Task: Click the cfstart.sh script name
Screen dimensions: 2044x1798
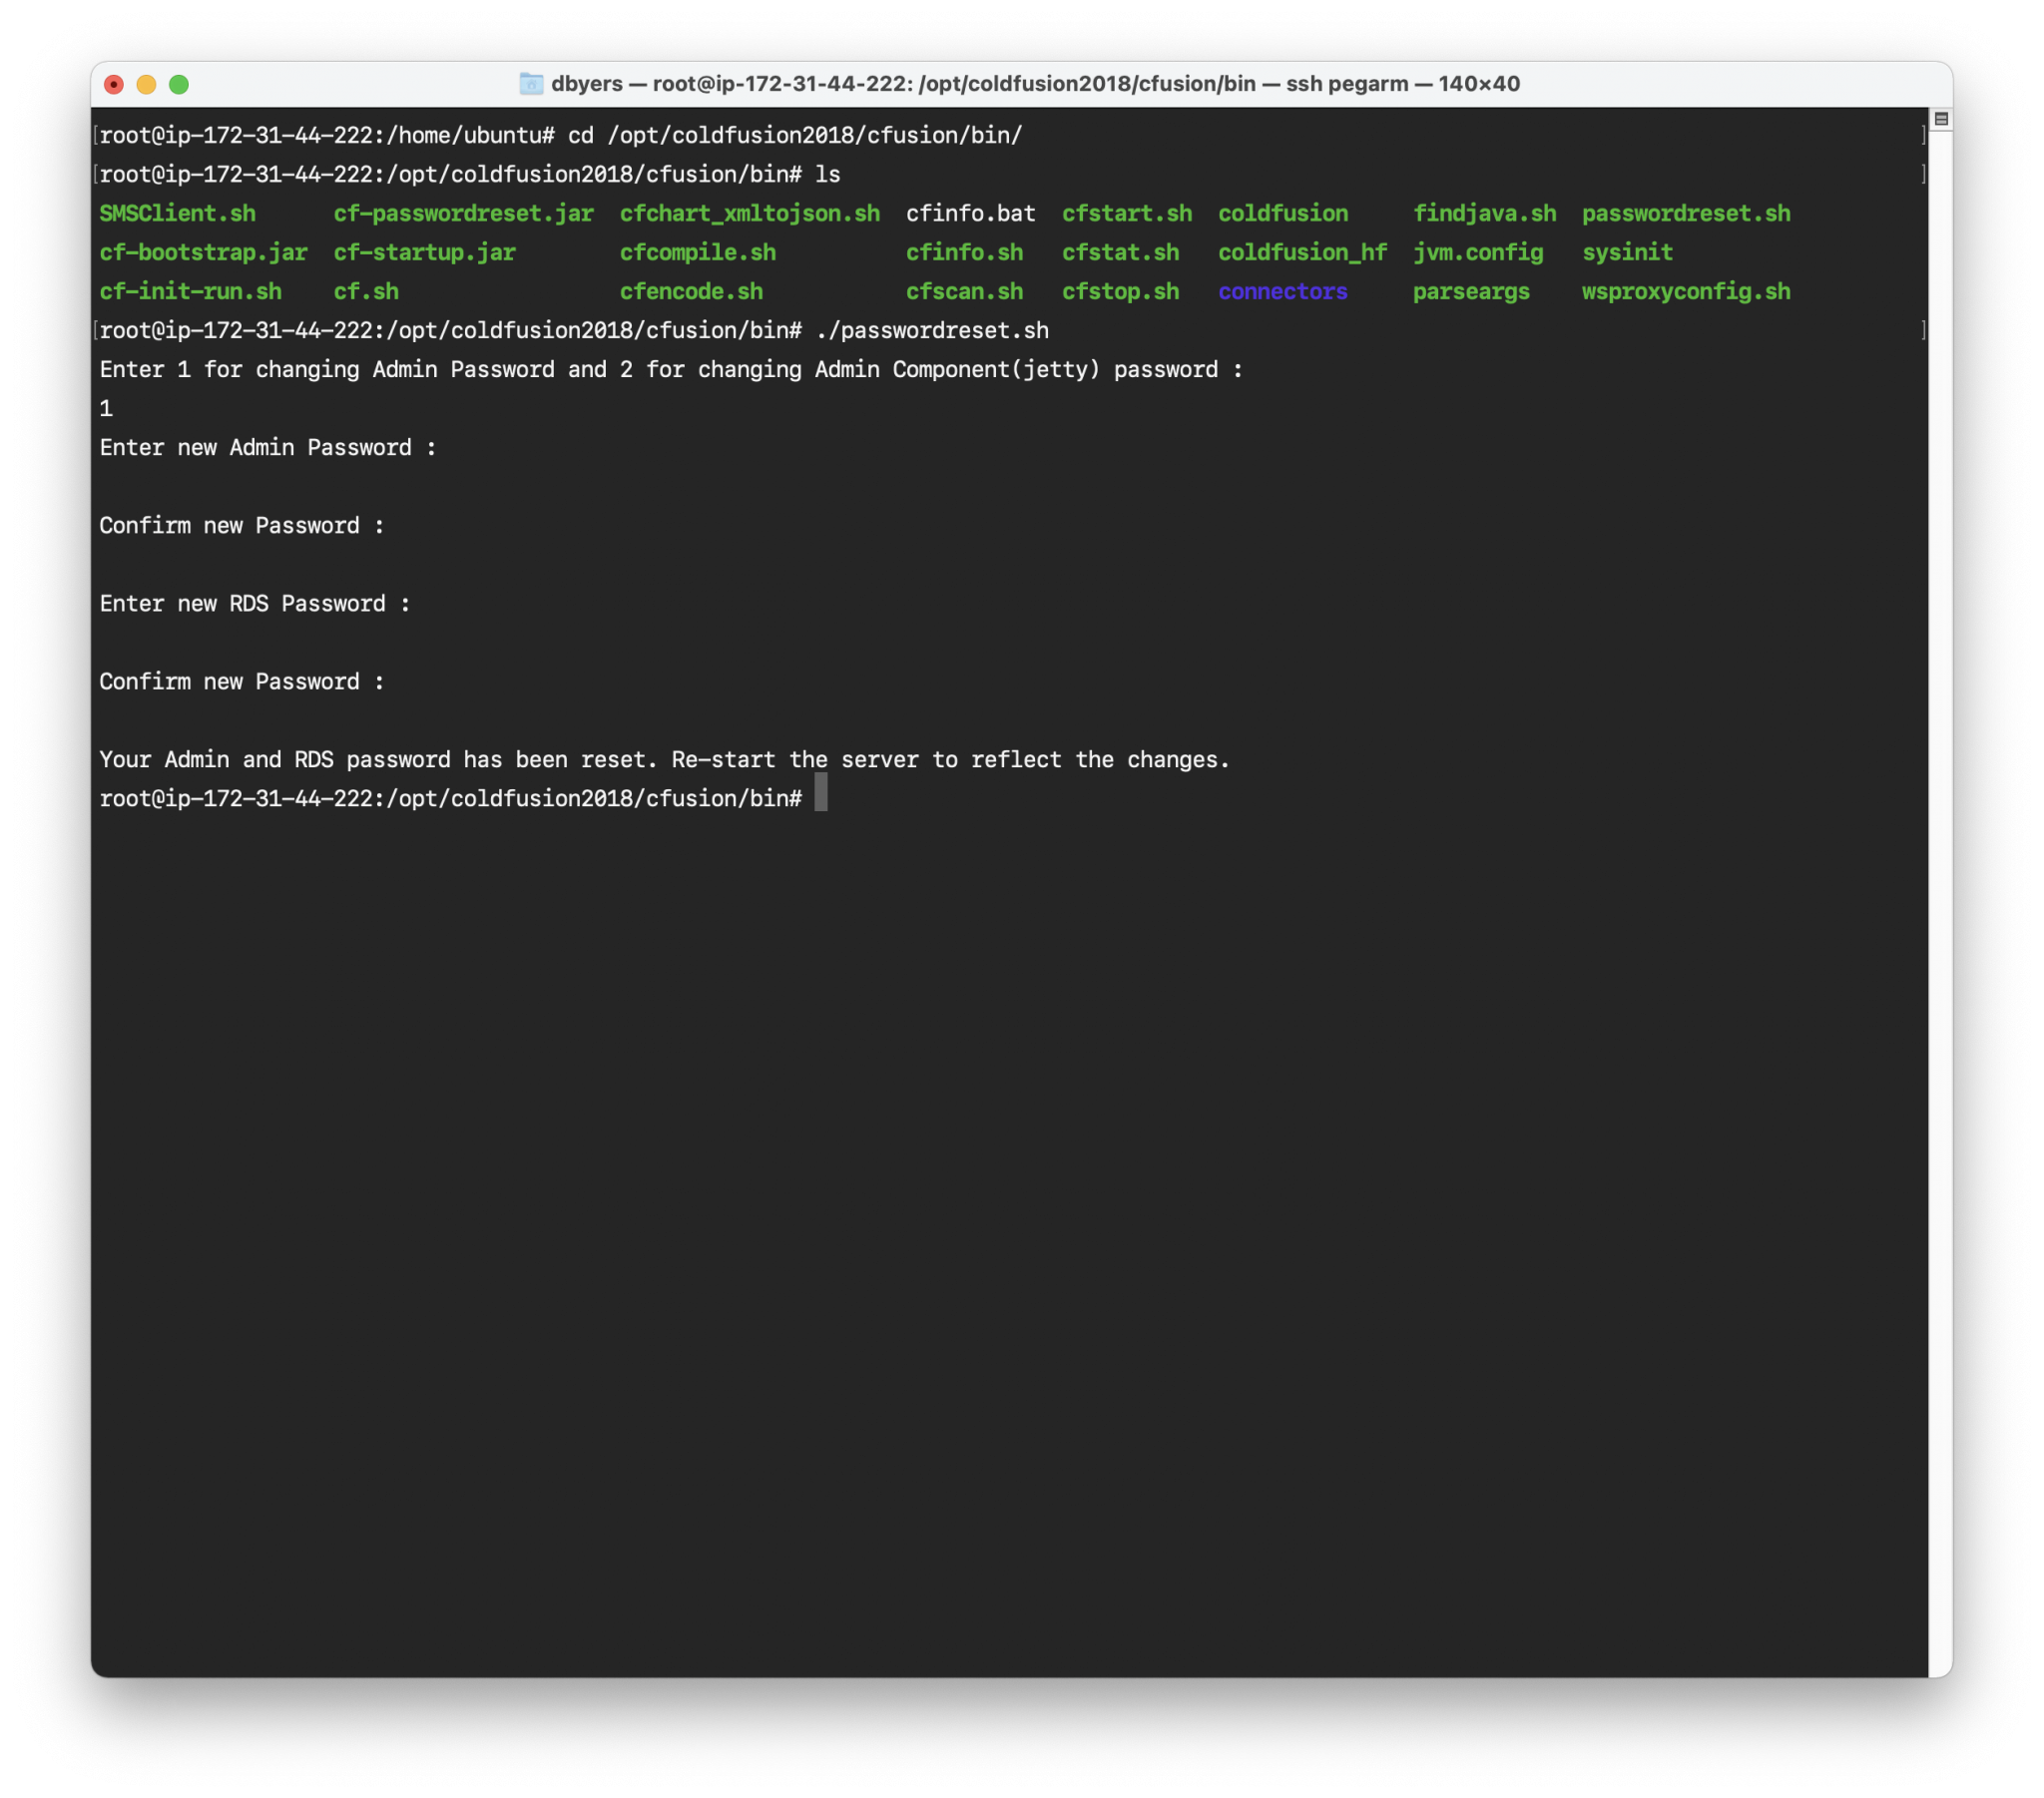Action: pos(1127,213)
